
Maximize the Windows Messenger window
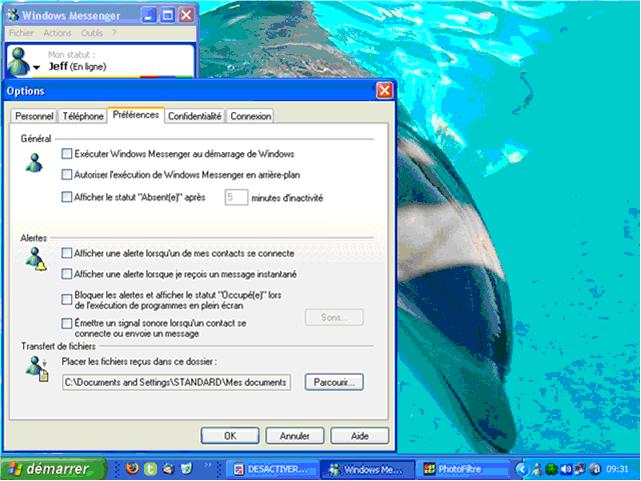pyautogui.click(x=167, y=16)
